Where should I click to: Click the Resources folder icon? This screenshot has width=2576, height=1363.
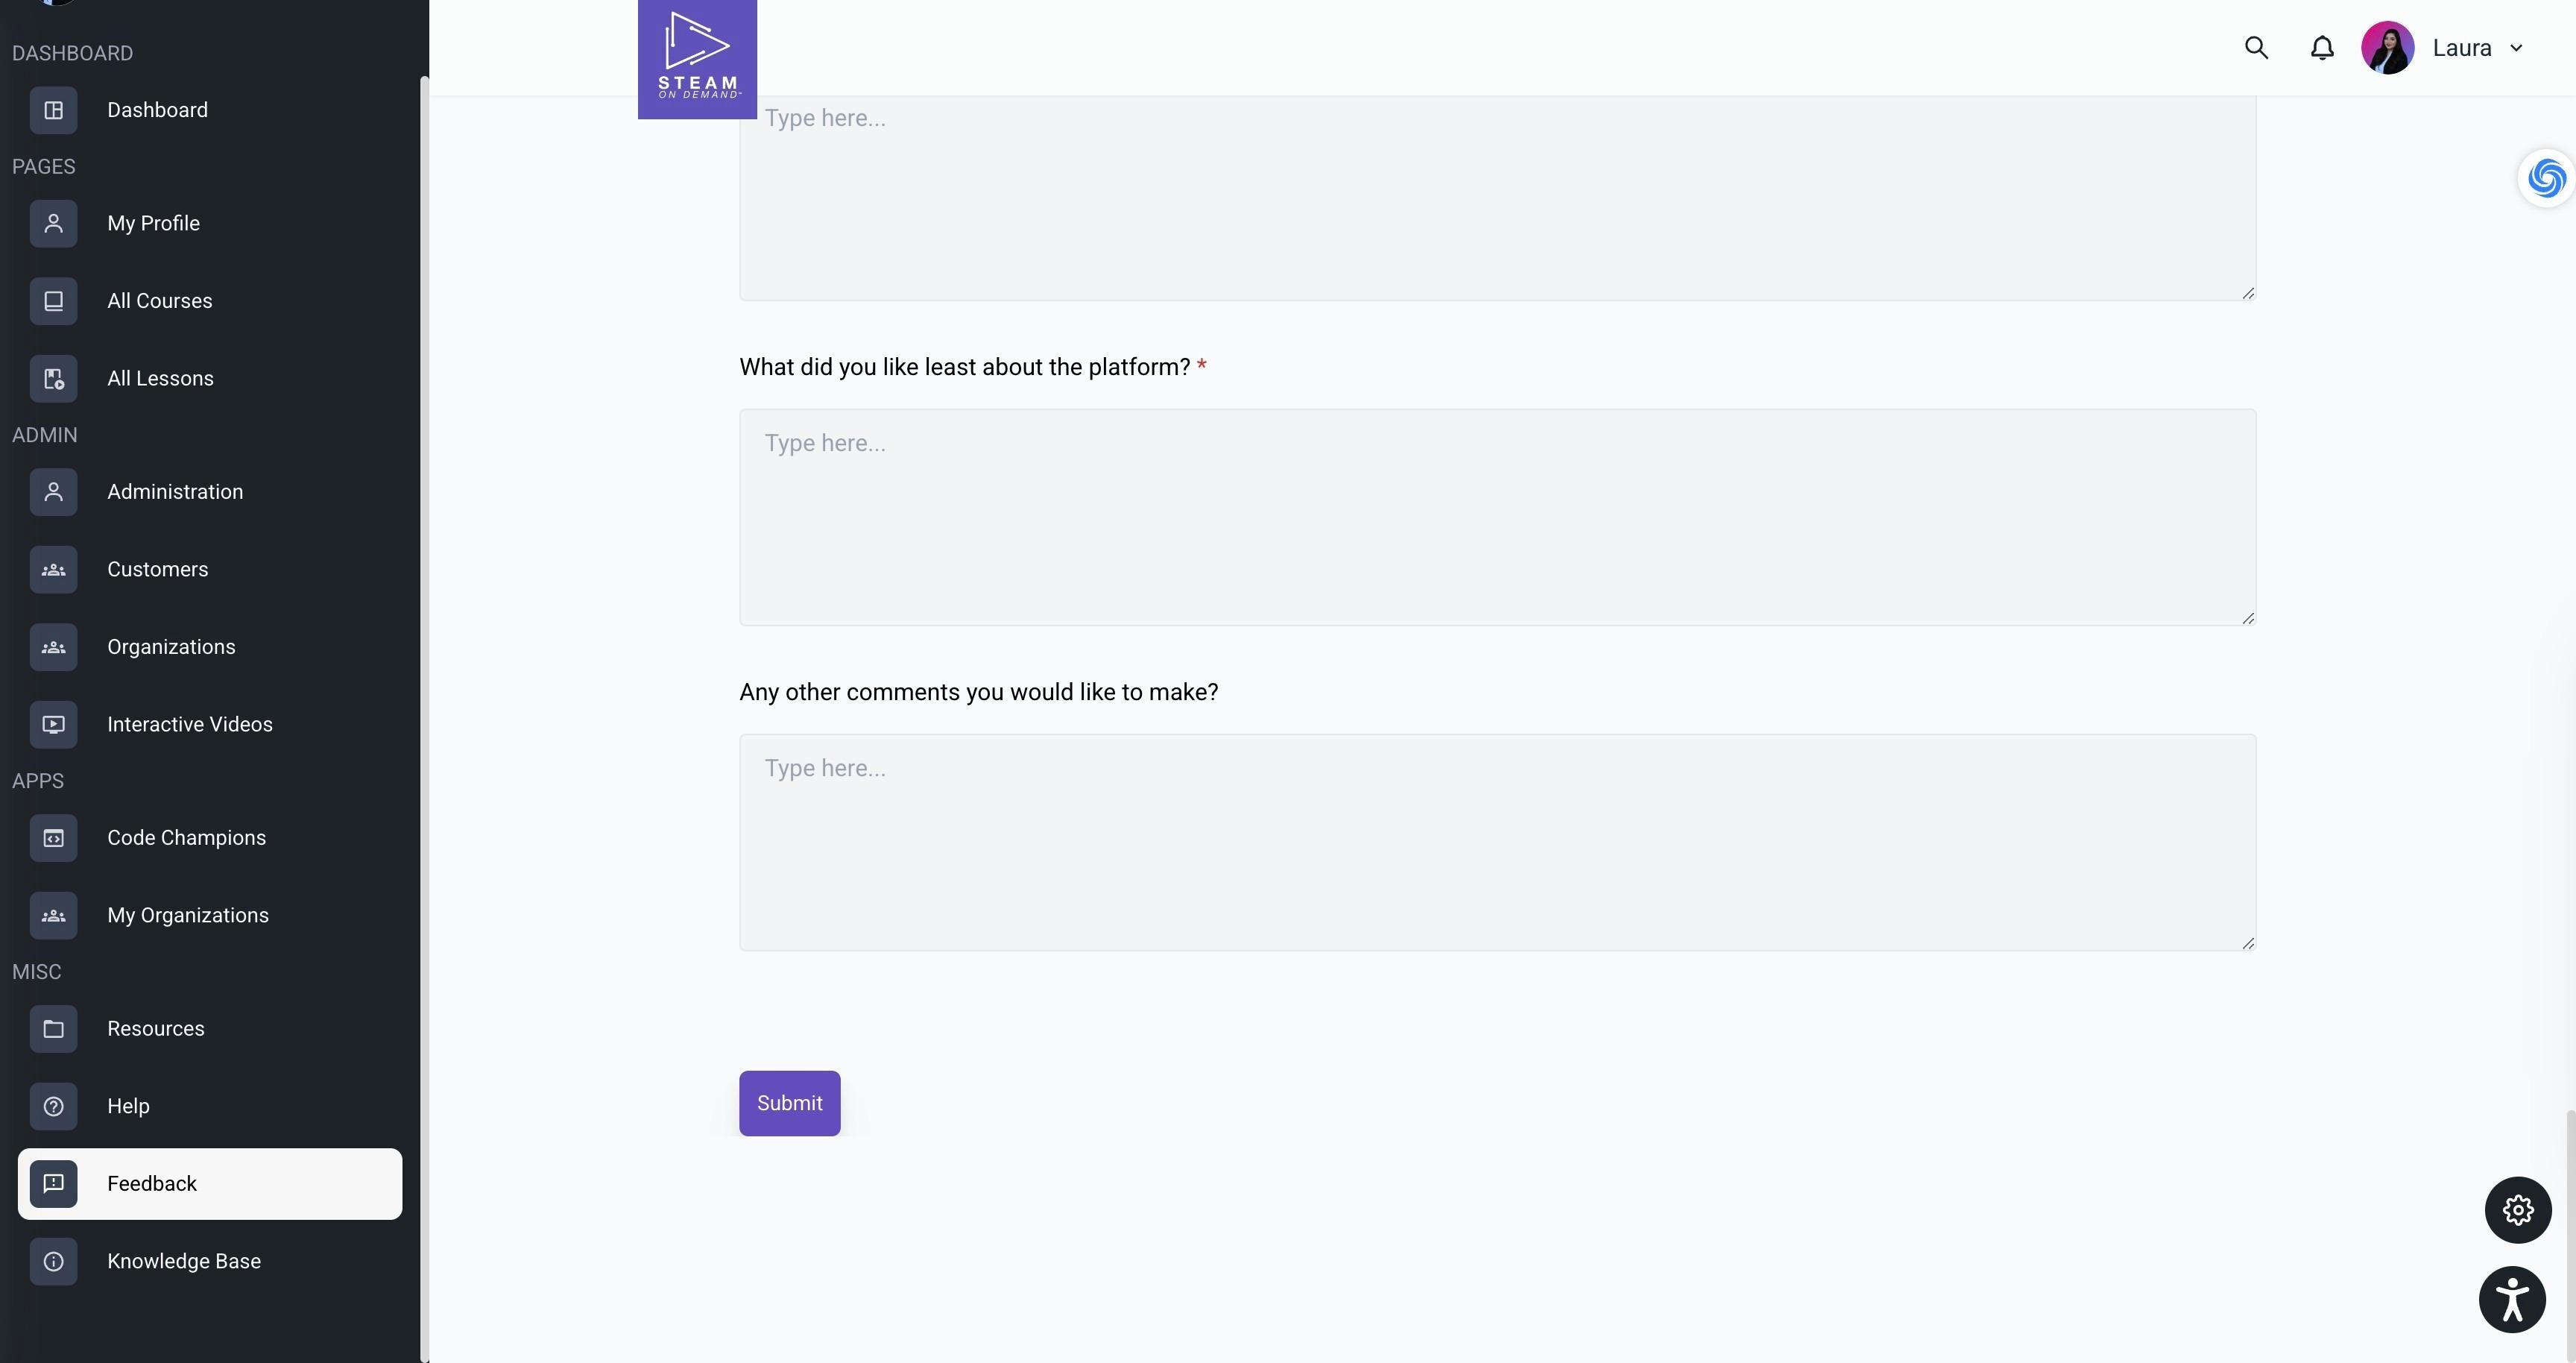(53, 1029)
